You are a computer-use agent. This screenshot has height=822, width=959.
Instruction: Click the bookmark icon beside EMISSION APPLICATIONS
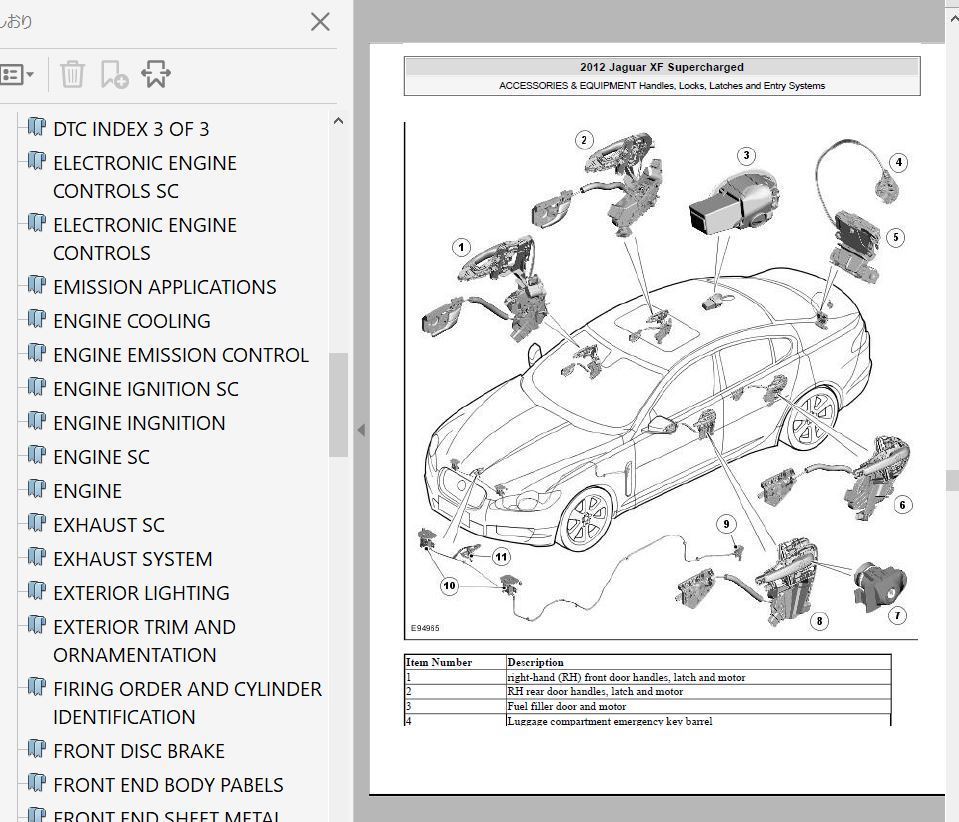click(x=37, y=285)
